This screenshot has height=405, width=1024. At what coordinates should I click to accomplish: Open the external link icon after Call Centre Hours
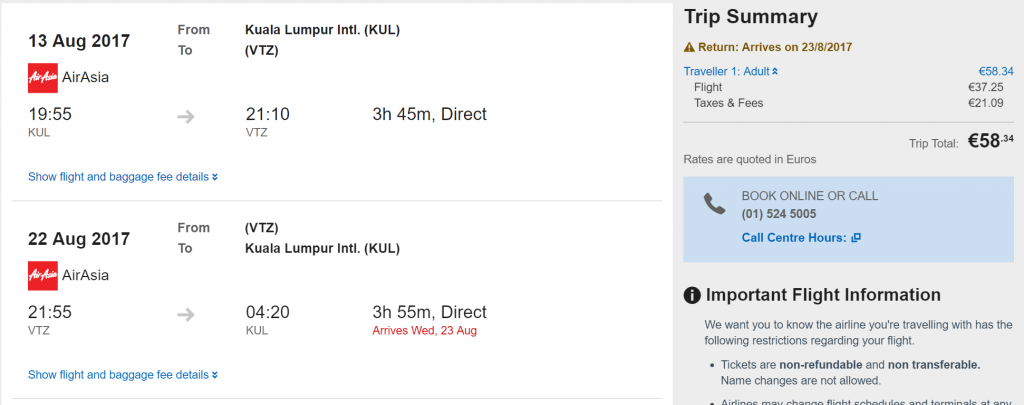[856, 238]
